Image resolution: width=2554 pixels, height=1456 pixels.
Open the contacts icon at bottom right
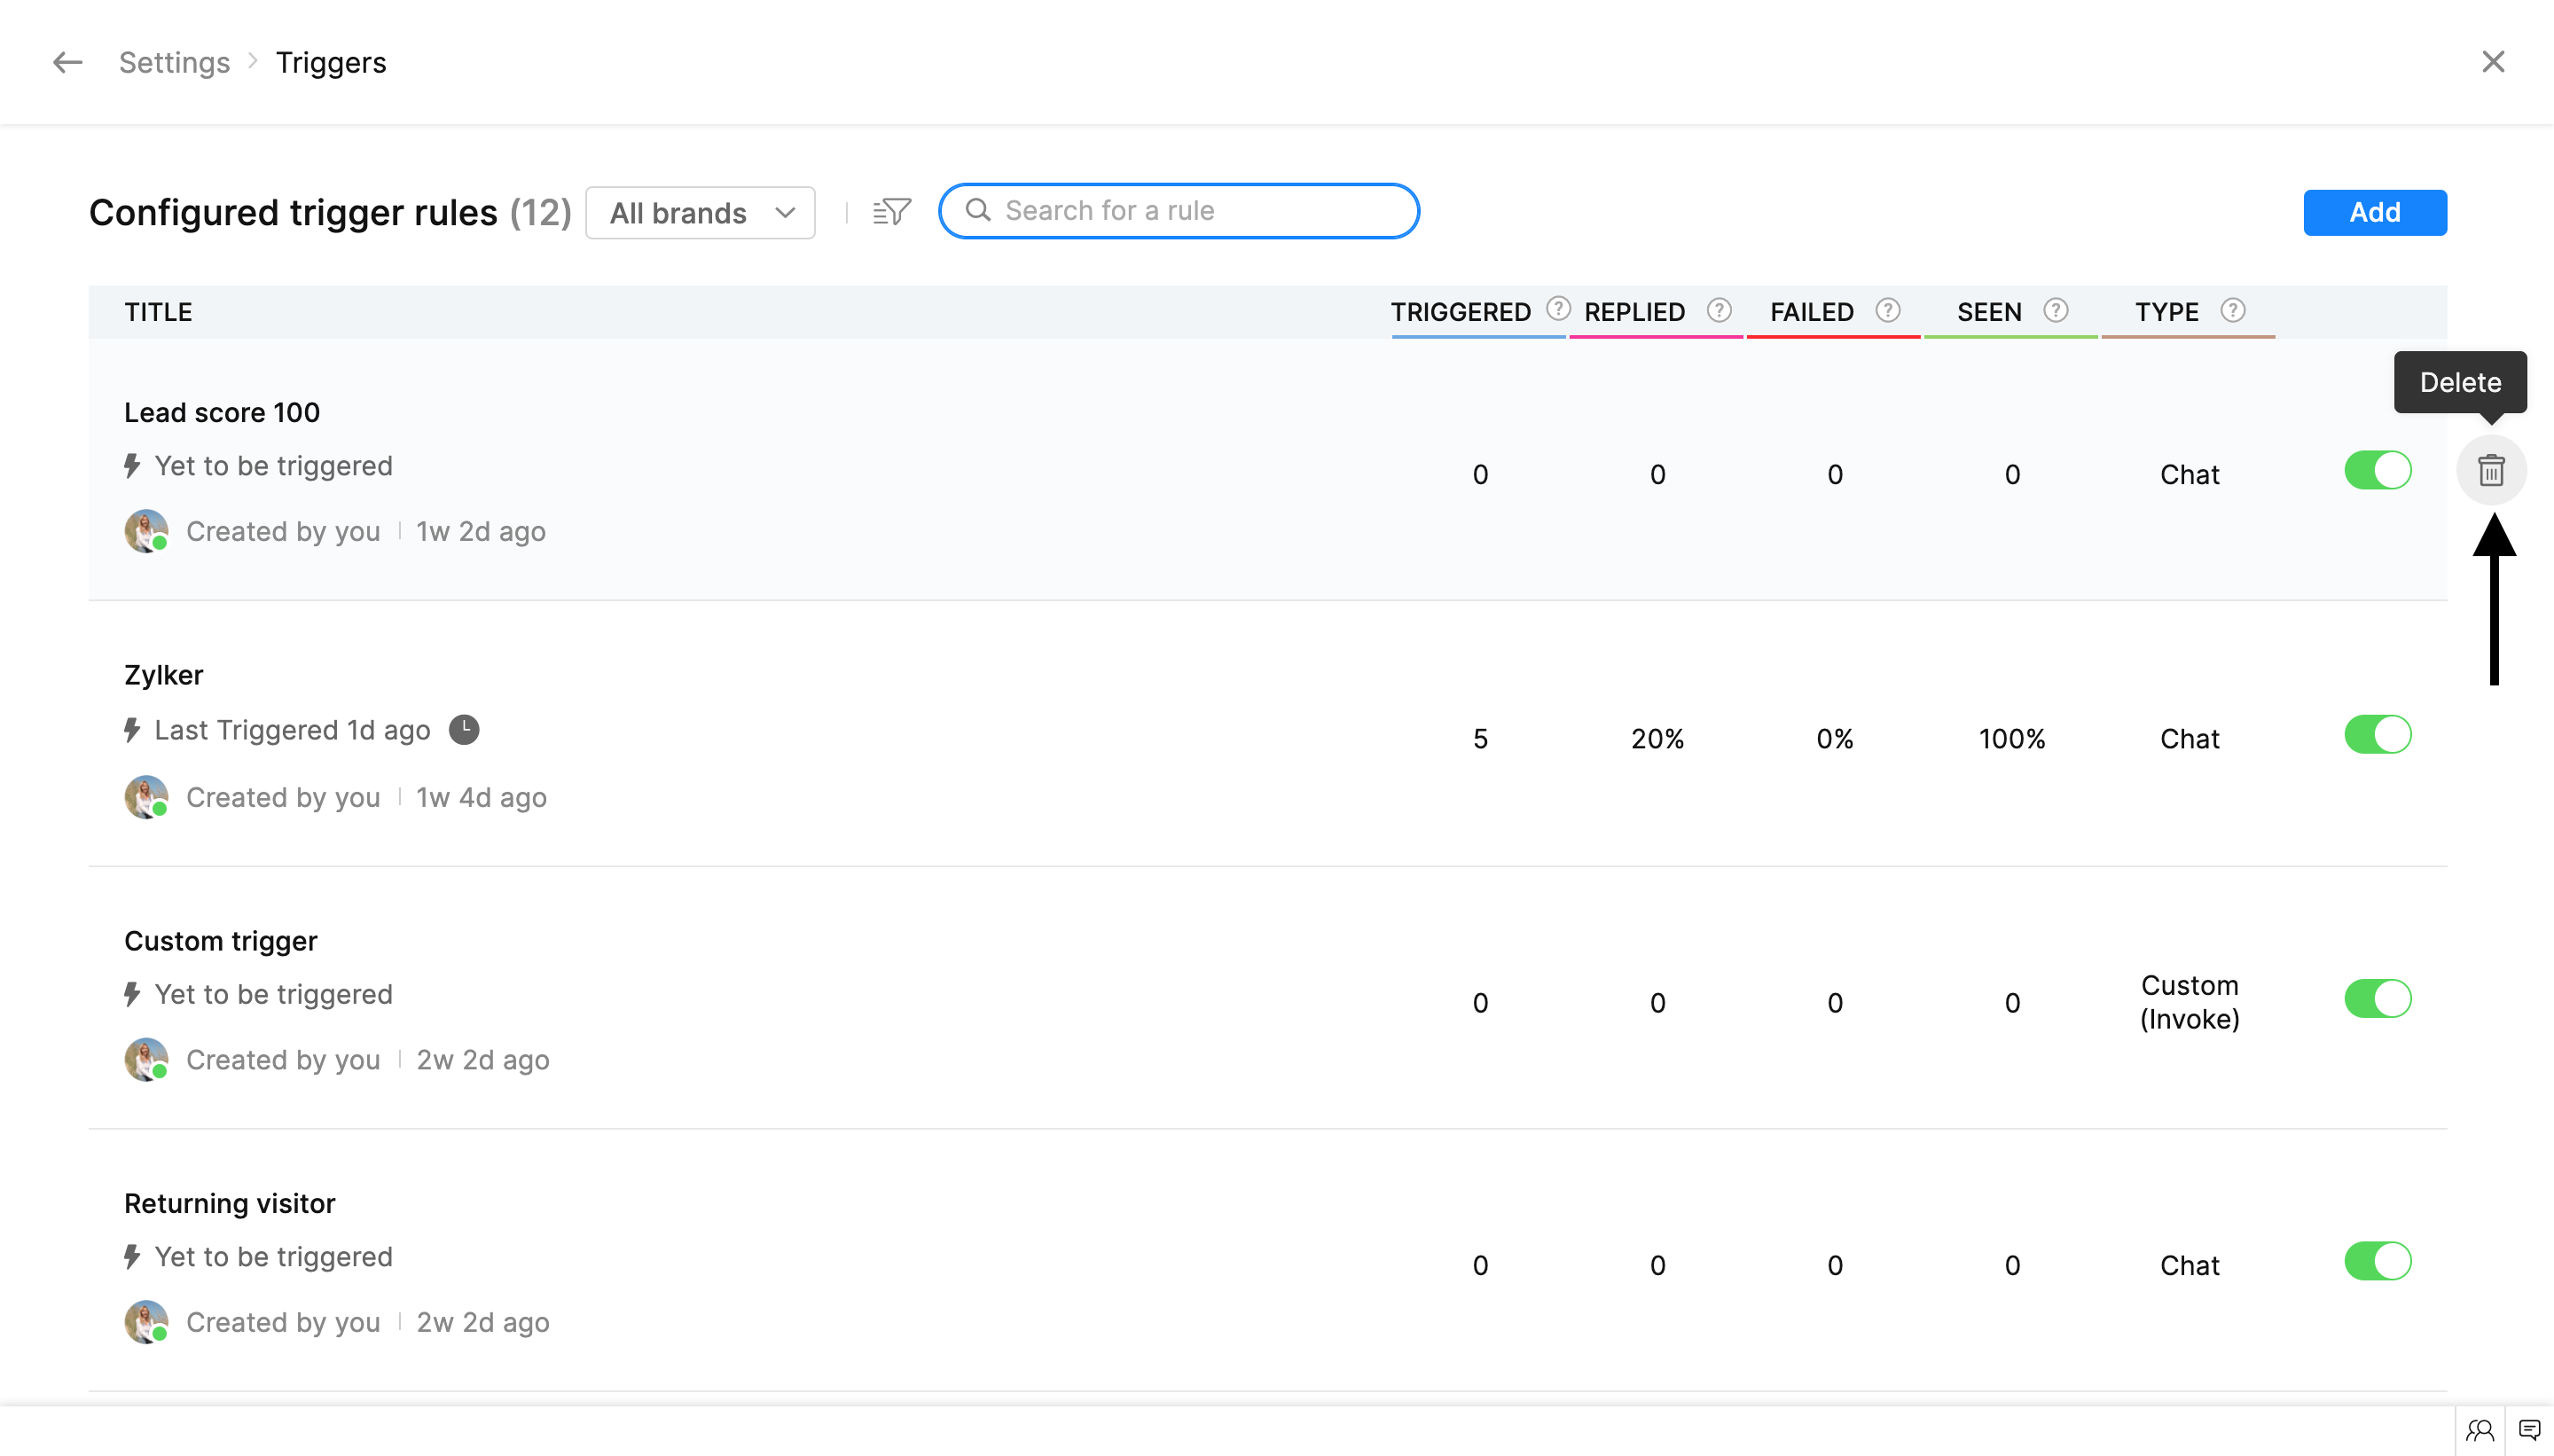coord(2479,1430)
